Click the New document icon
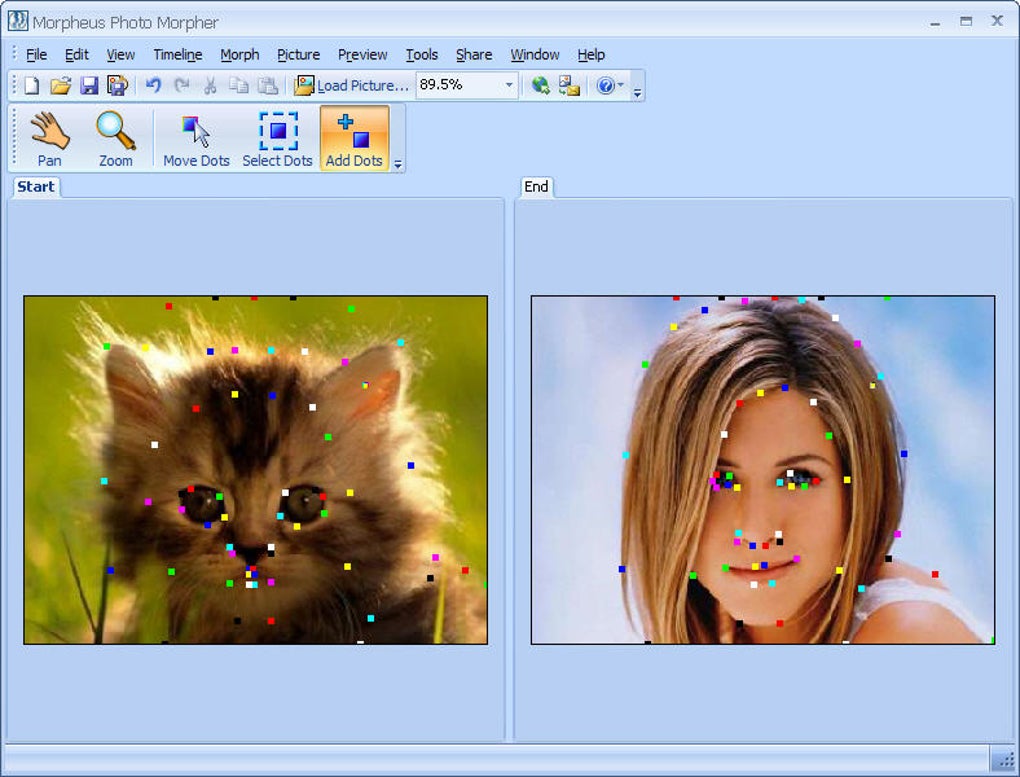Screen dimensions: 1020x777 [32, 85]
